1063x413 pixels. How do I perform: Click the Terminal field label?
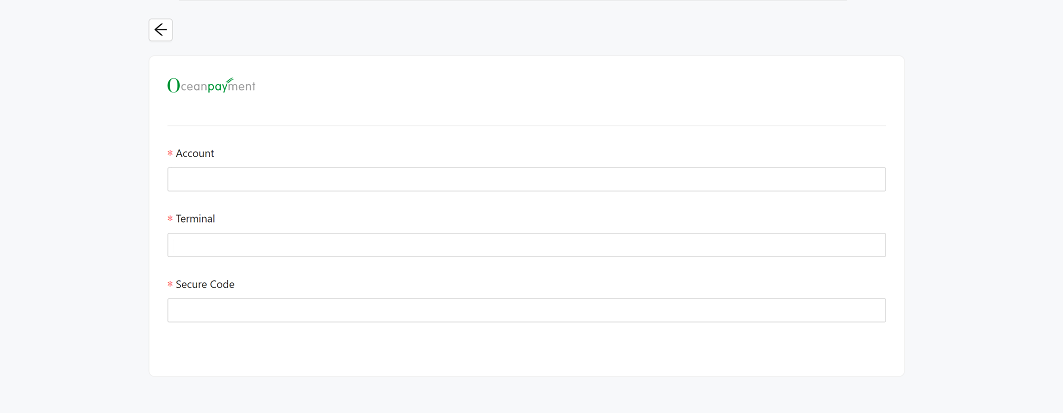195,219
